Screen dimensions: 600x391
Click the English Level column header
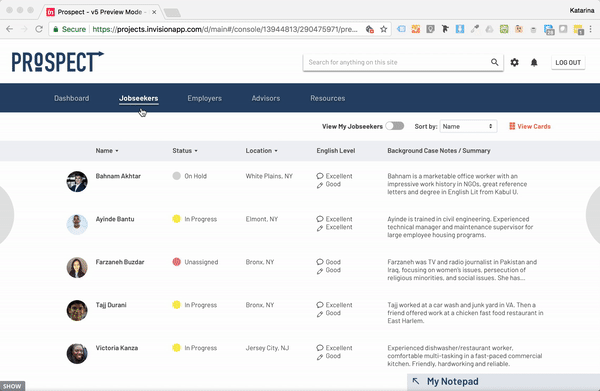pos(336,151)
